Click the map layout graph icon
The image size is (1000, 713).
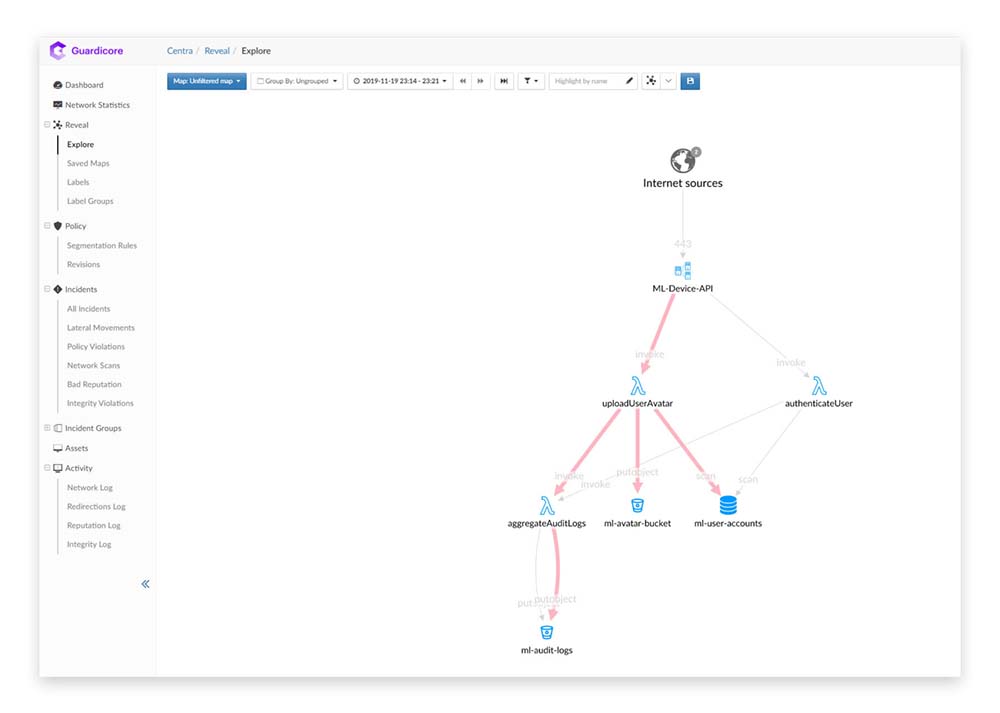(651, 81)
